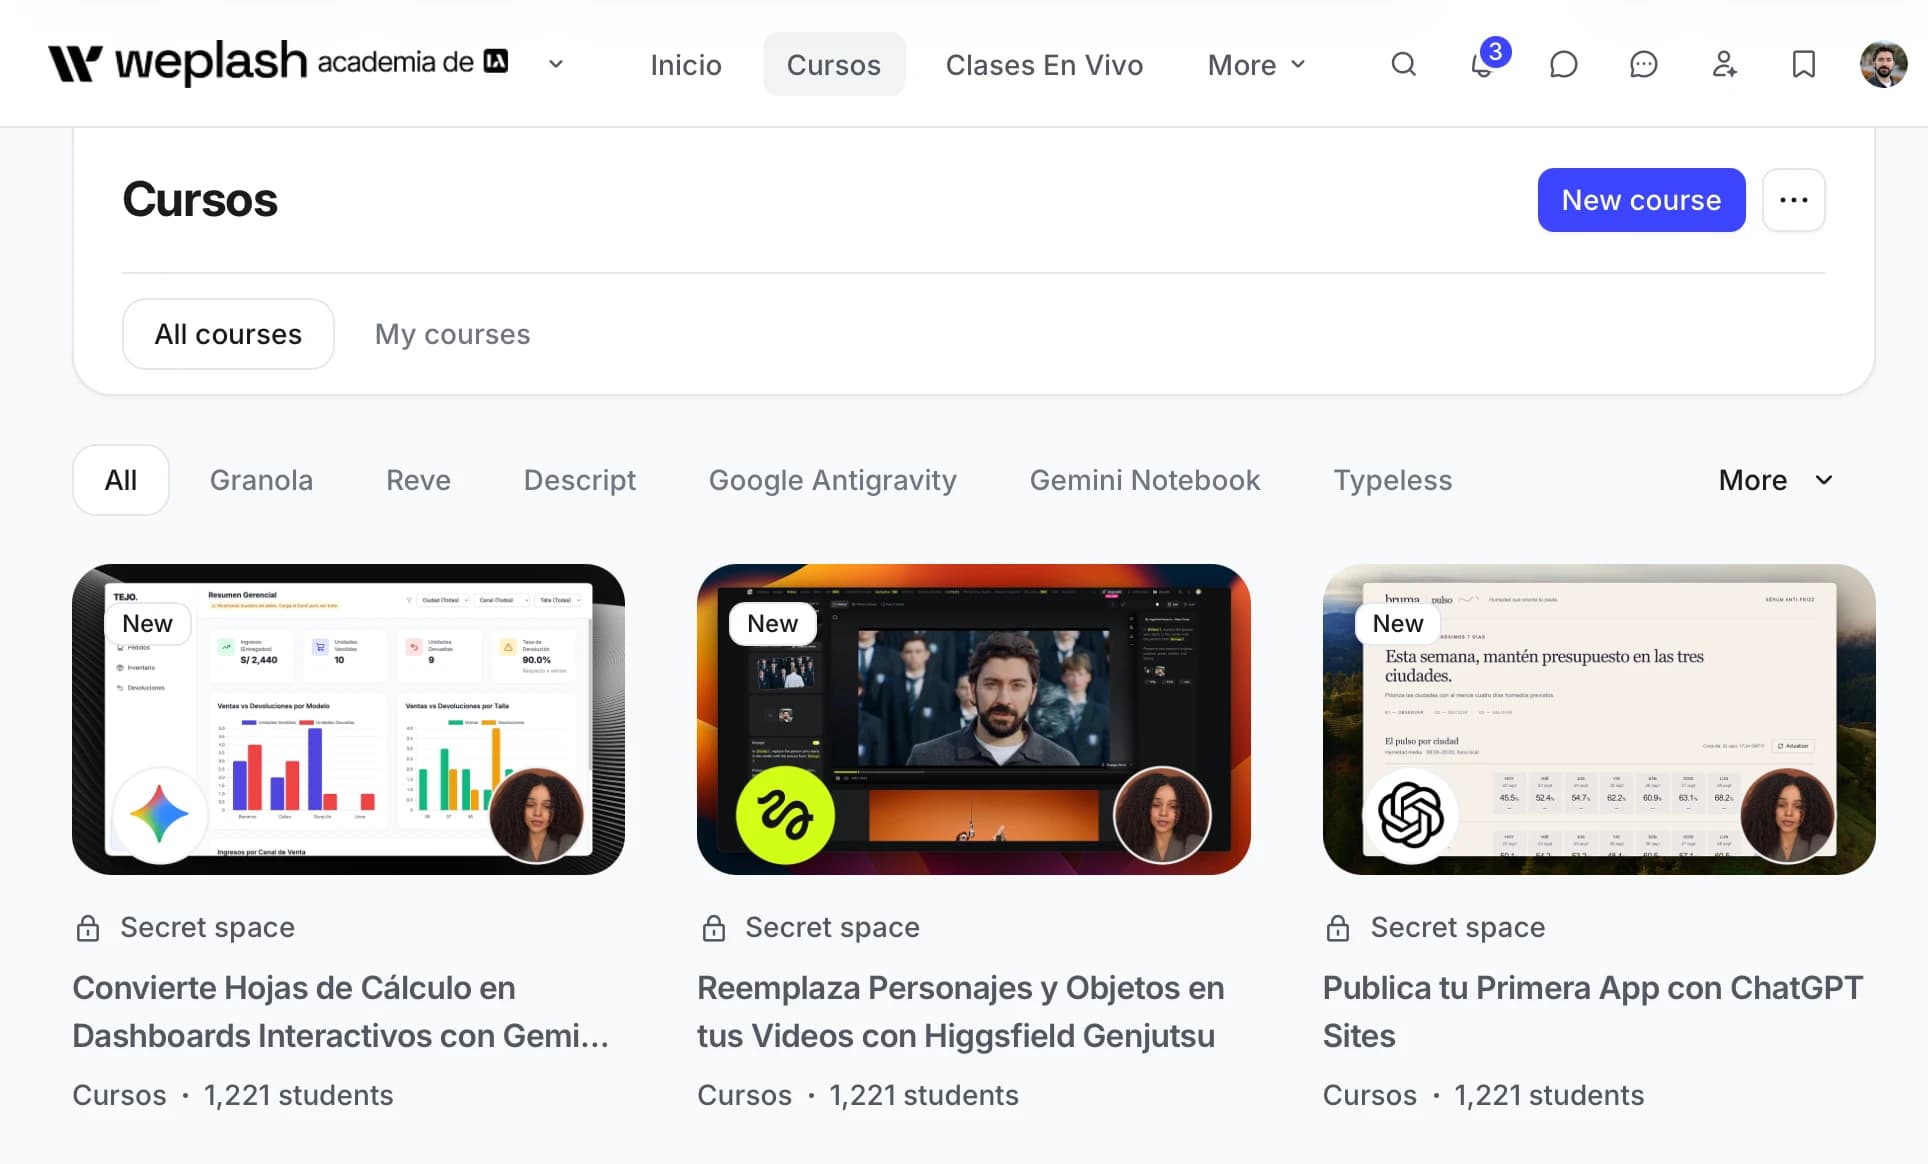
Task: Switch to My courses tab
Action: (x=452, y=334)
